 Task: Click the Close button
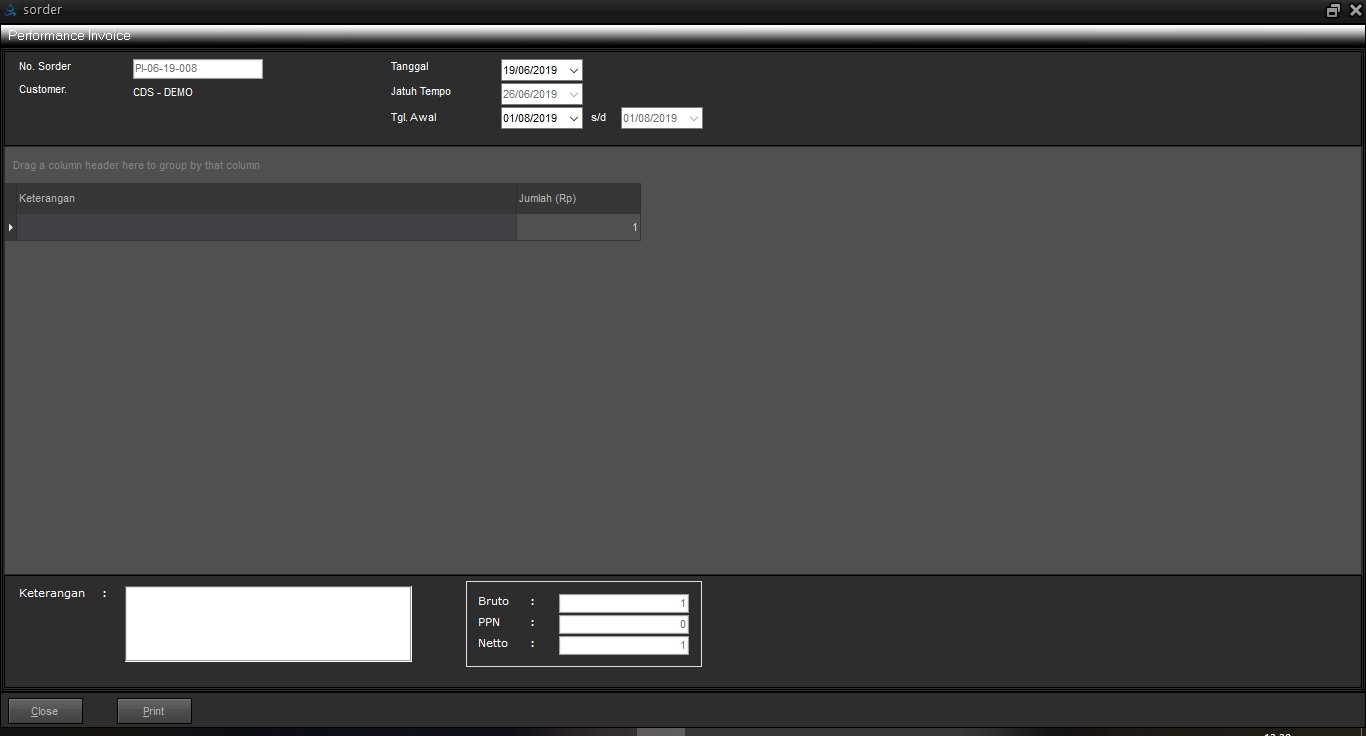pyautogui.click(x=45, y=711)
